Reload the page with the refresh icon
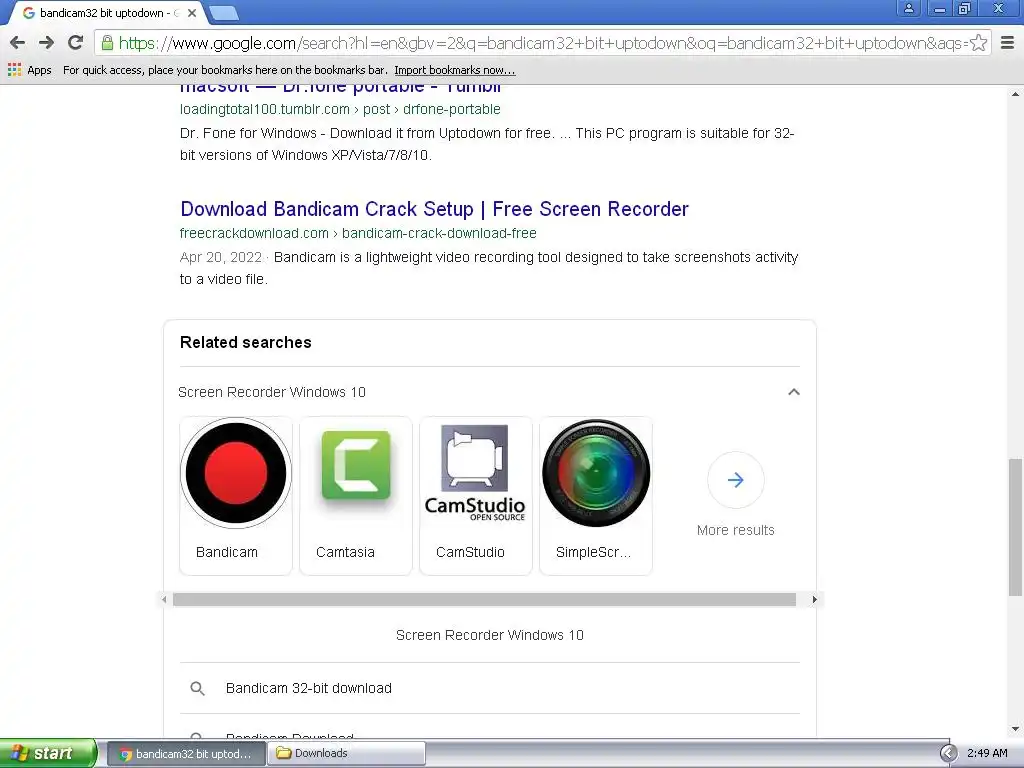1024x768 pixels. click(x=76, y=43)
